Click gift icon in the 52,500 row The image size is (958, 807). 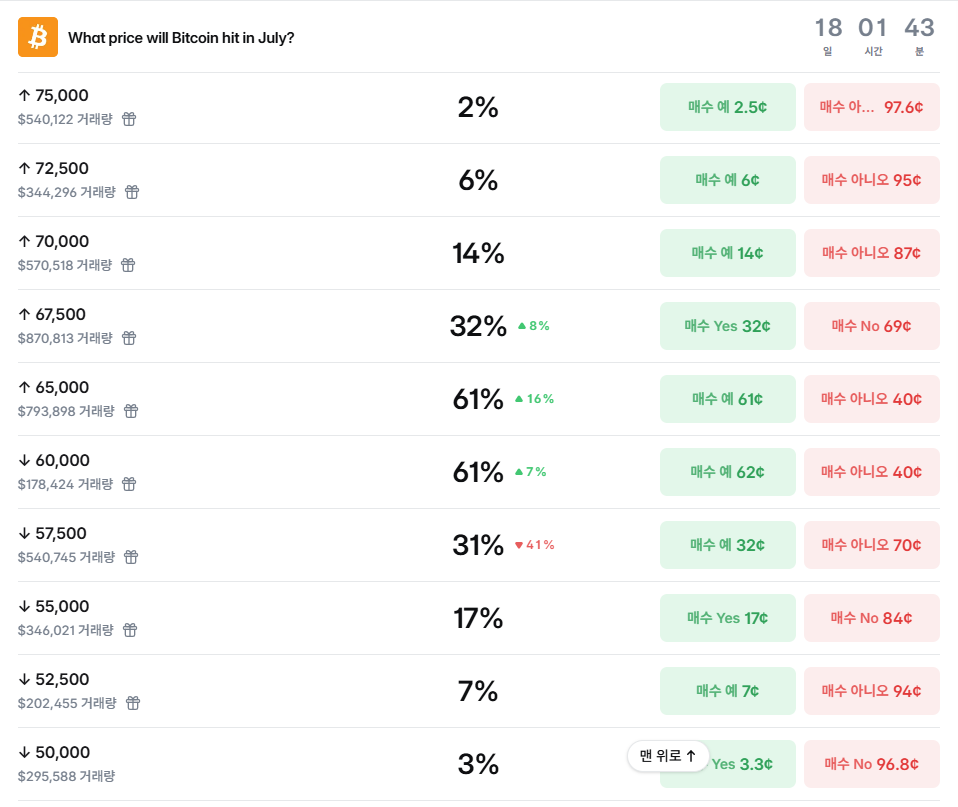point(133,703)
